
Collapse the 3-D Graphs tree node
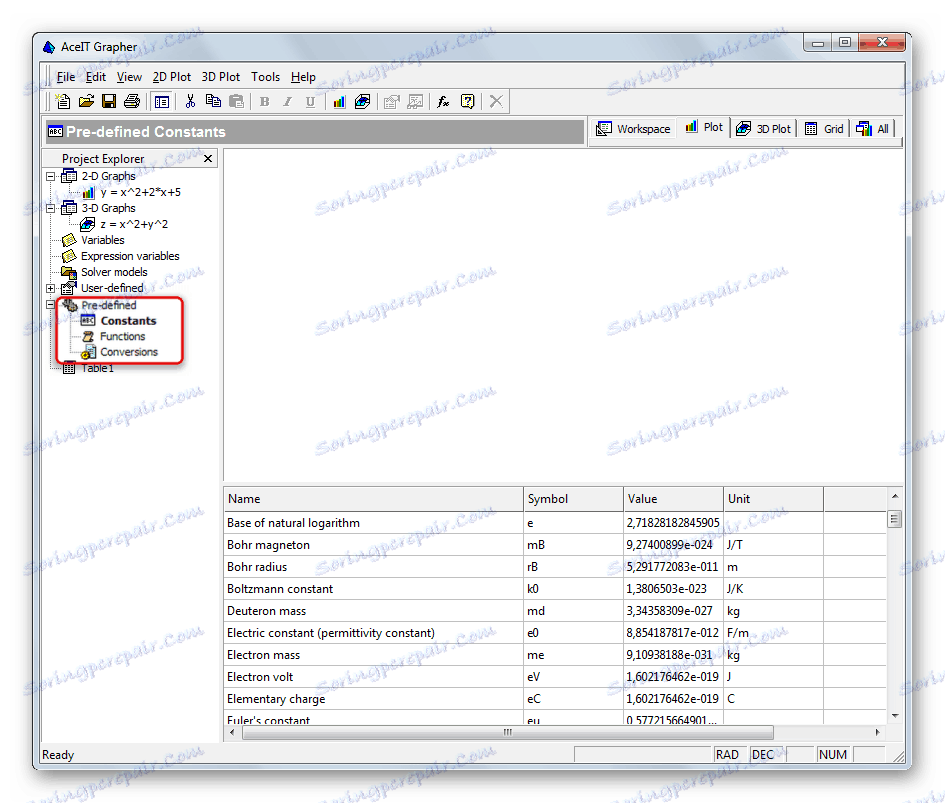[51, 208]
